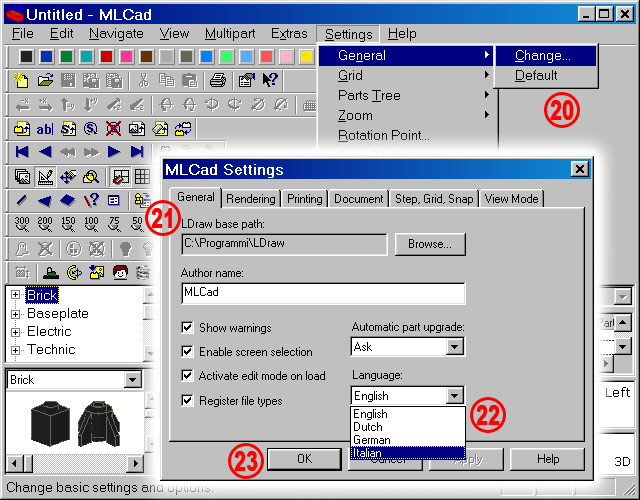Click the parts preview scroll-right arrow
The image size is (640, 500).
tap(135, 464)
